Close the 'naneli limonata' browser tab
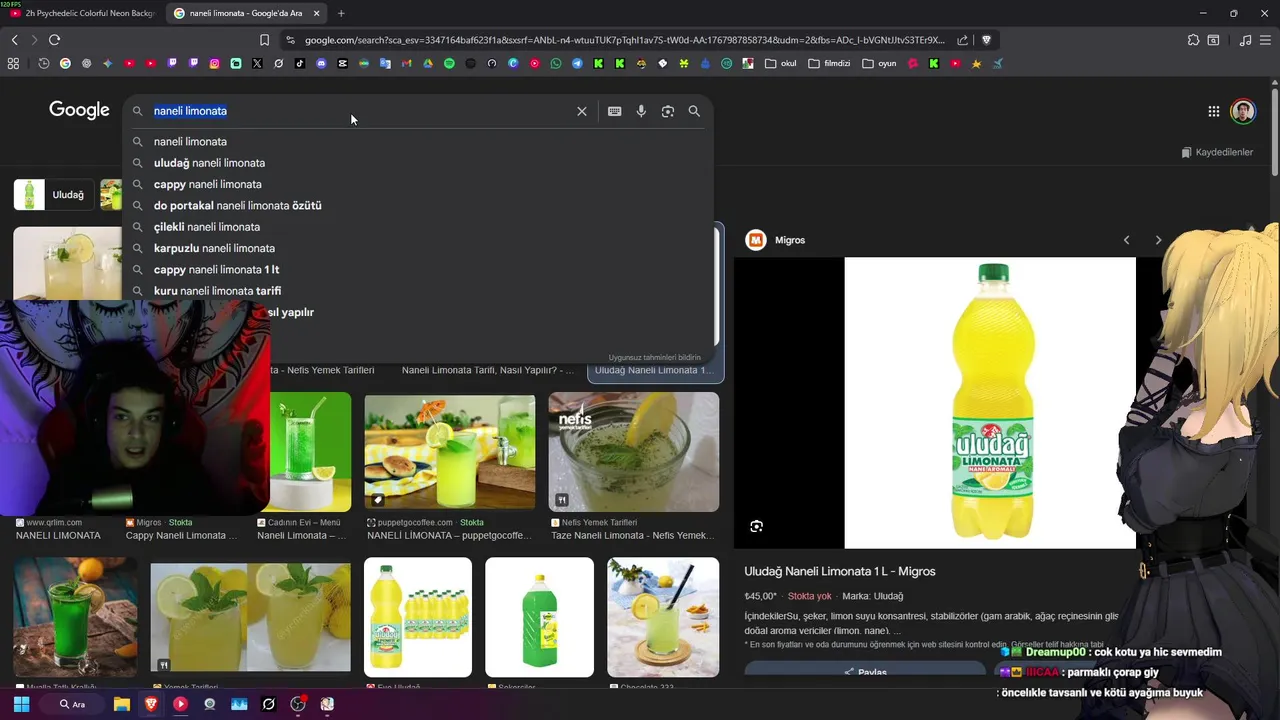The width and height of the screenshot is (1280, 720). click(317, 13)
